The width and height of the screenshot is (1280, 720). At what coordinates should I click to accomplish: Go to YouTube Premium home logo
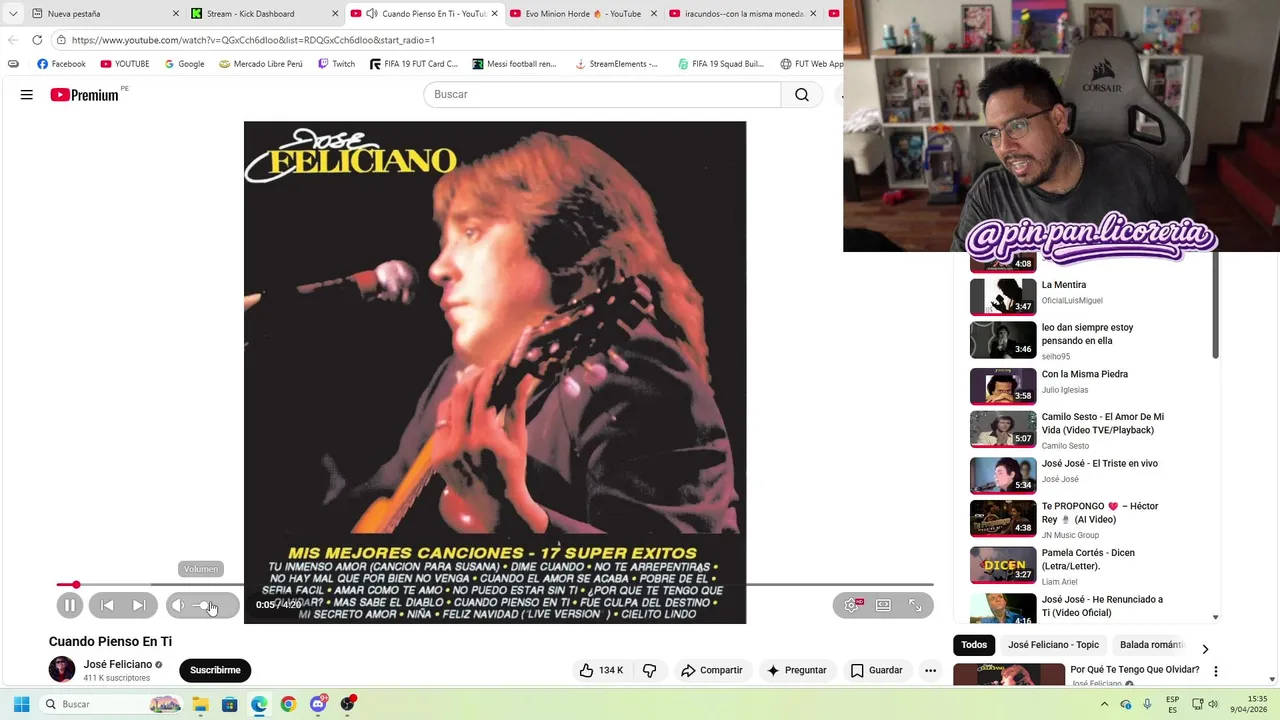(x=84, y=94)
